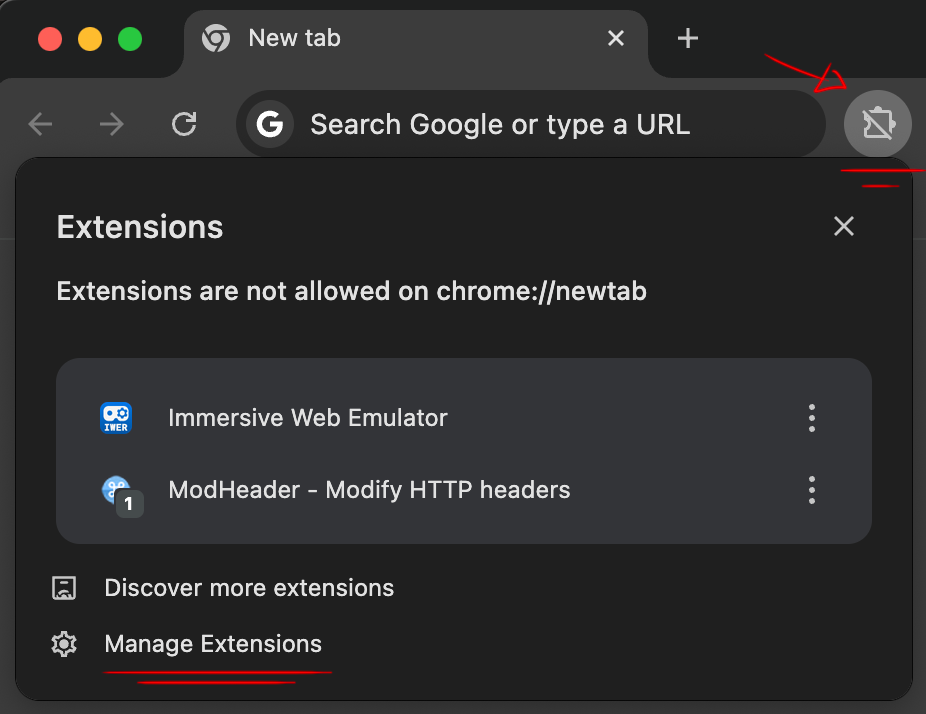Close the Extensions popup panel
The width and height of the screenshot is (926, 714).
pos(844,226)
